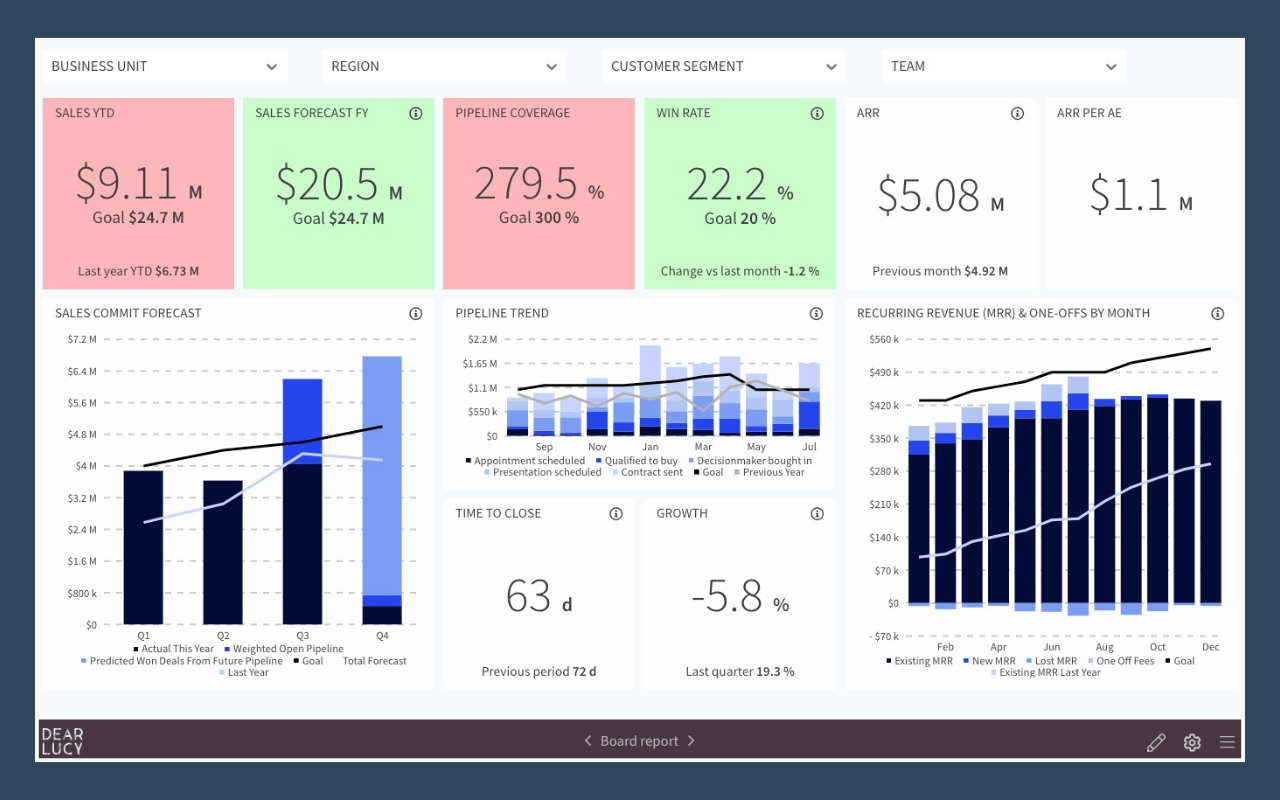1280x800 pixels.
Task: Open the edit pencil icon in bottom bar
Action: (x=1156, y=741)
